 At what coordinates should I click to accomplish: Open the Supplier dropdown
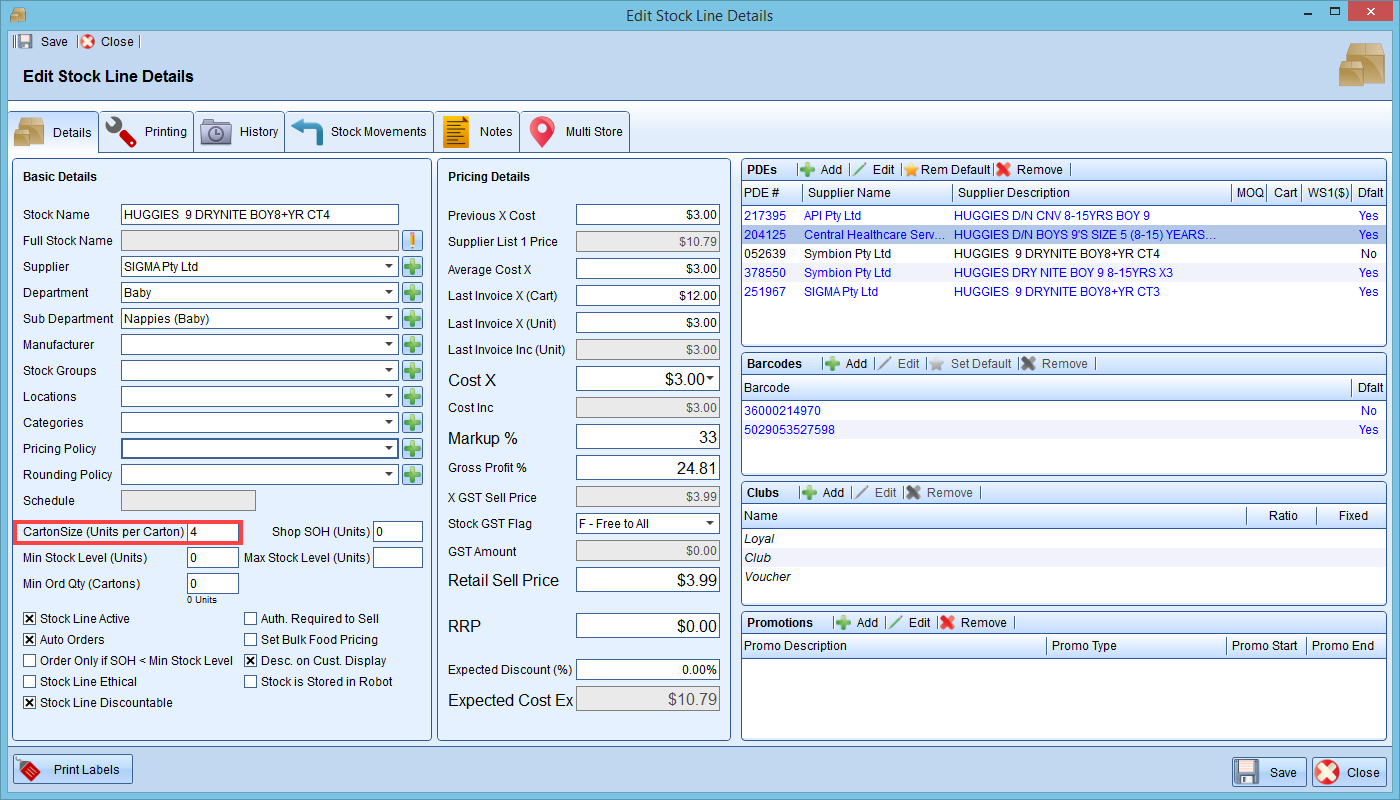tap(388, 267)
